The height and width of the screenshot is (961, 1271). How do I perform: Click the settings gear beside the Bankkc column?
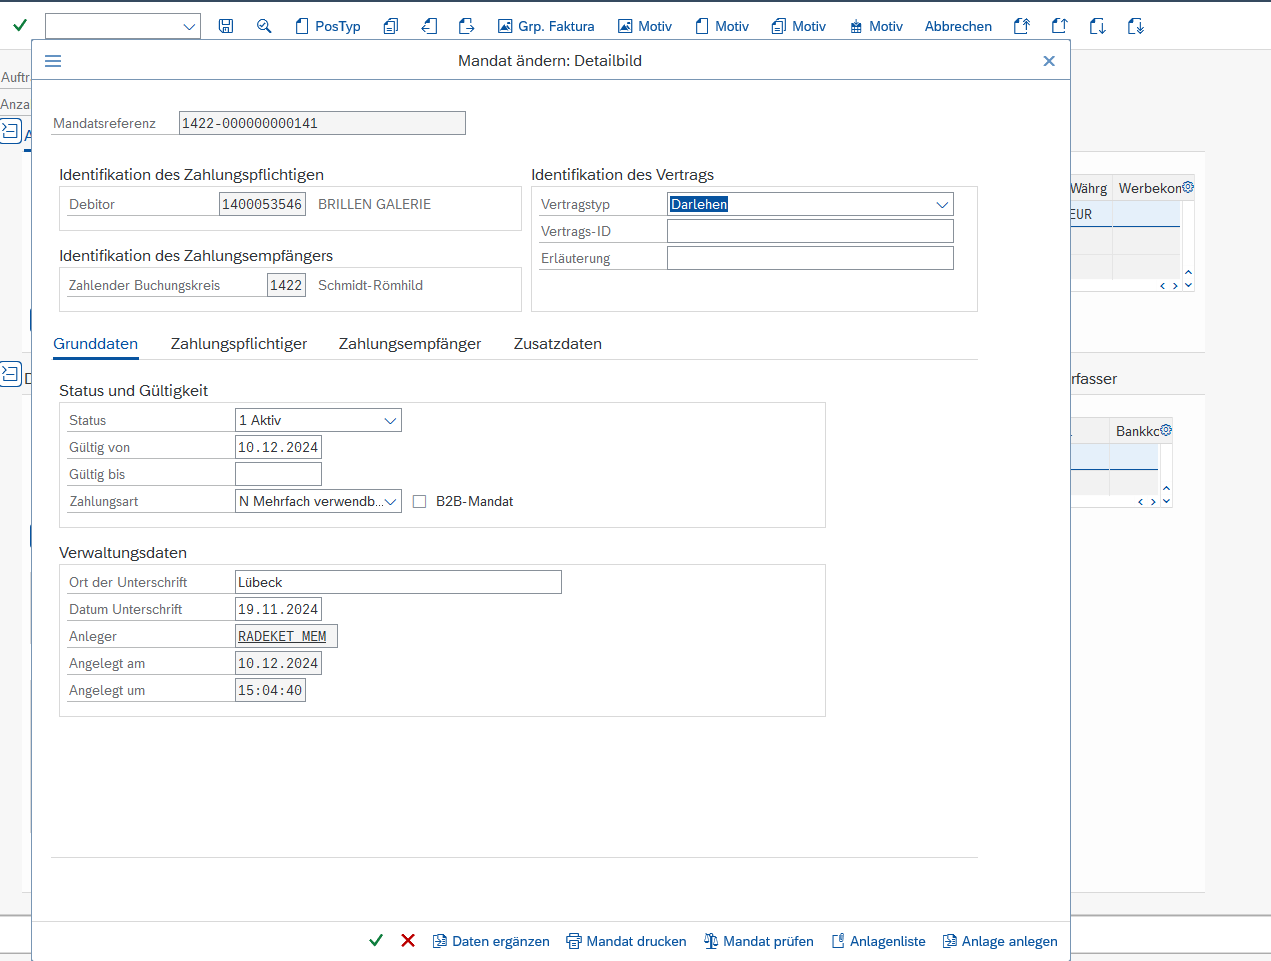1166,430
